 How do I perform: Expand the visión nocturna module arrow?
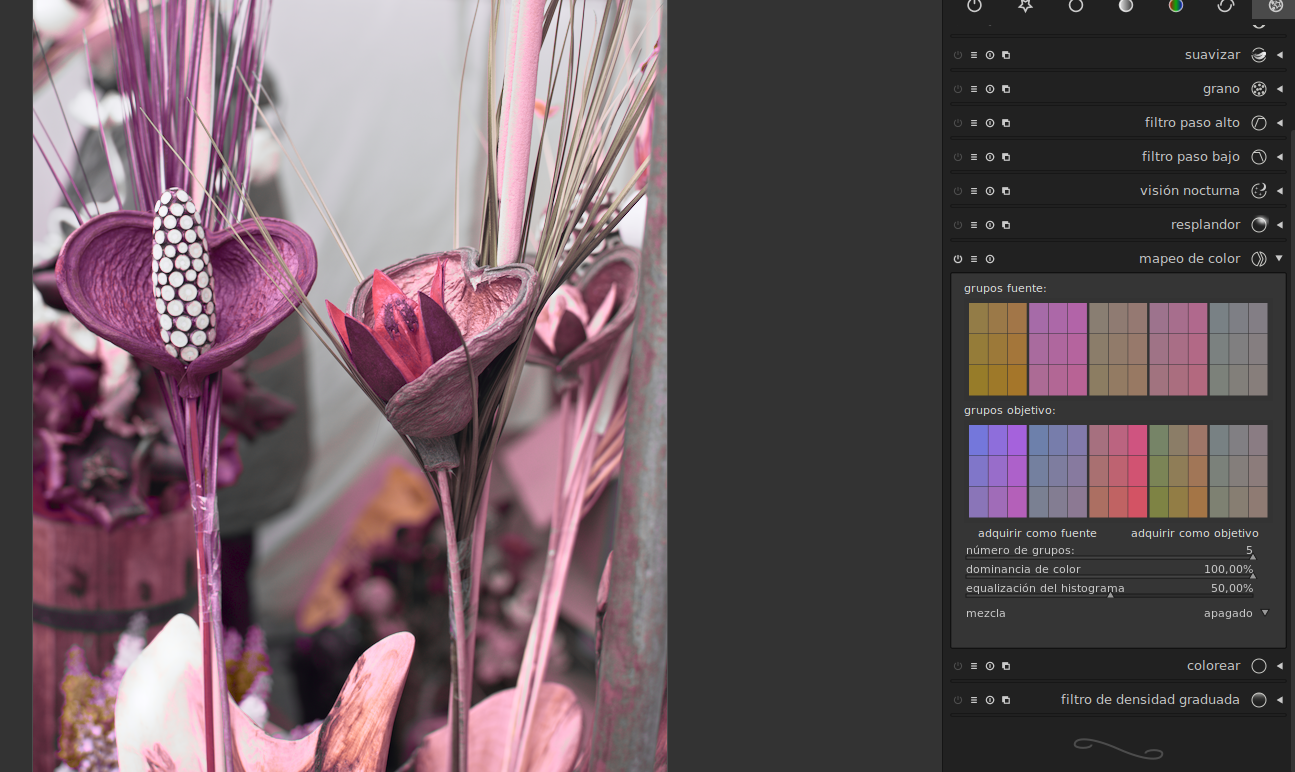[x=1280, y=191]
